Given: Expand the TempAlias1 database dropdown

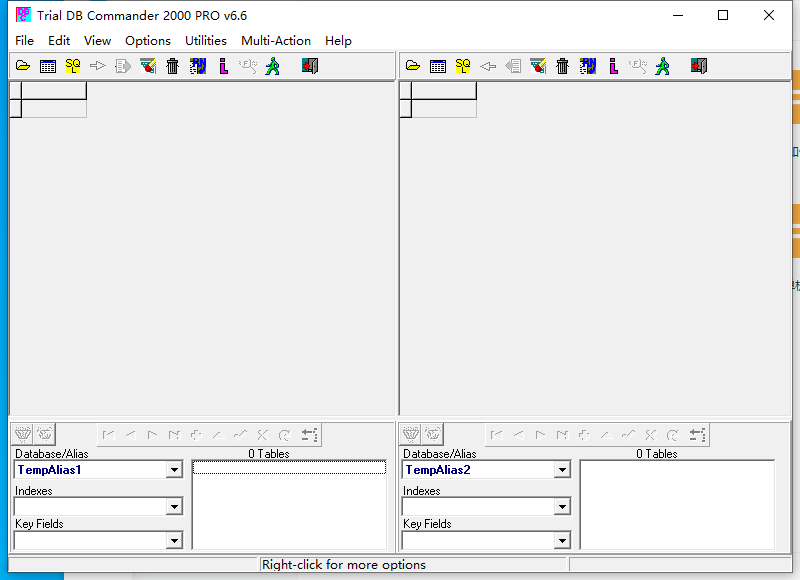Looking at the screenshot, I should coord(174,470).
